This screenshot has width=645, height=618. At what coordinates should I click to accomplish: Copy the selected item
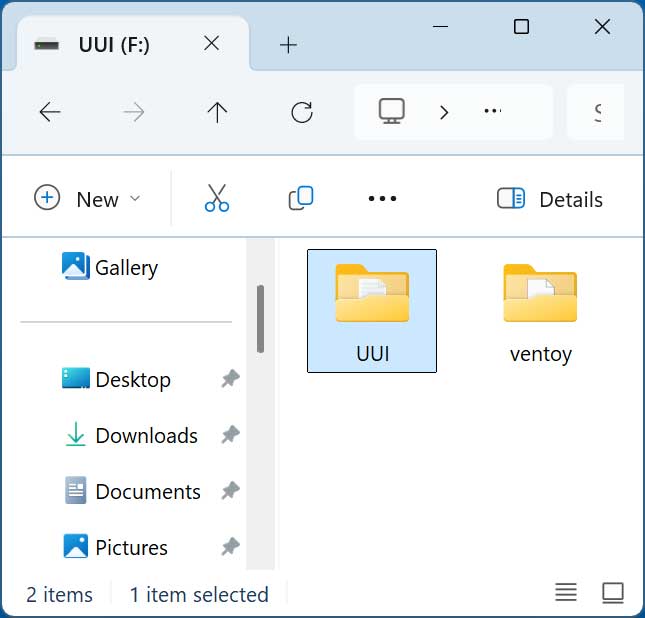301,198
